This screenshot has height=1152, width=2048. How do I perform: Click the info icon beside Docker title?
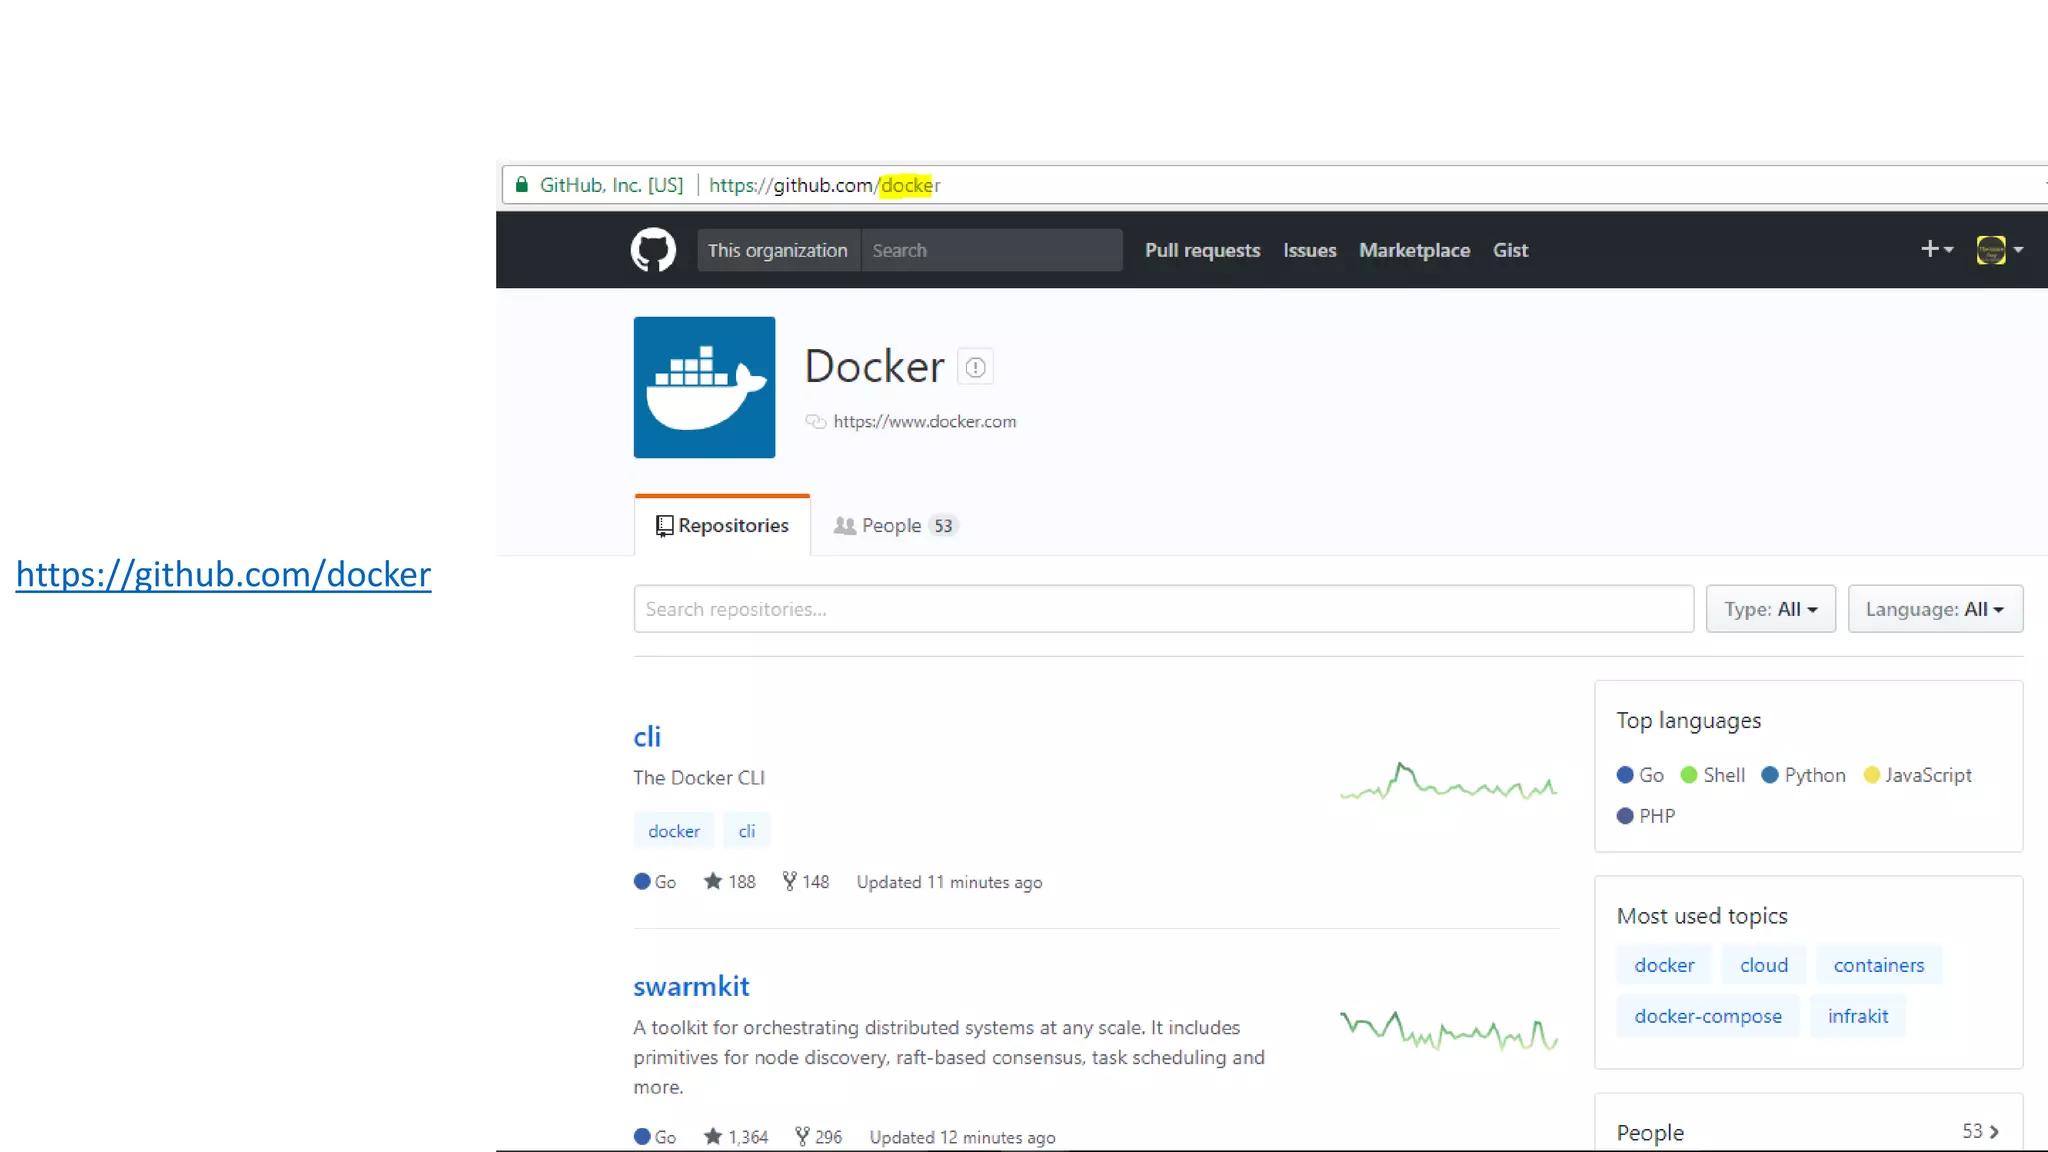(x=975, y=367)
